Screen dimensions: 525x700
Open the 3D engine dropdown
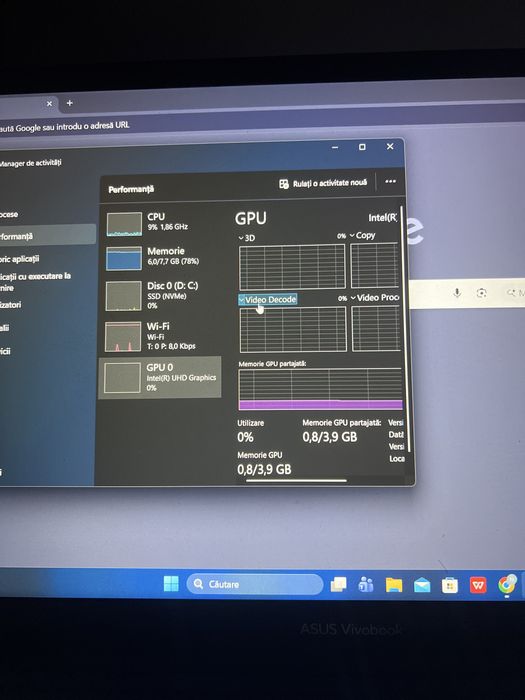tap(247, 238)
